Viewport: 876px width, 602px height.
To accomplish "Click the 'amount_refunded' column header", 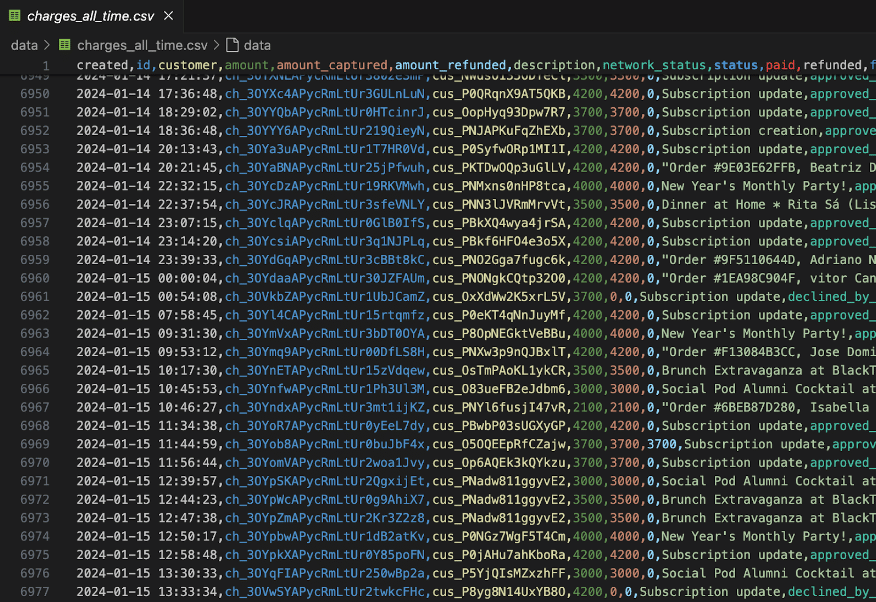I will (x=450, y=65).
